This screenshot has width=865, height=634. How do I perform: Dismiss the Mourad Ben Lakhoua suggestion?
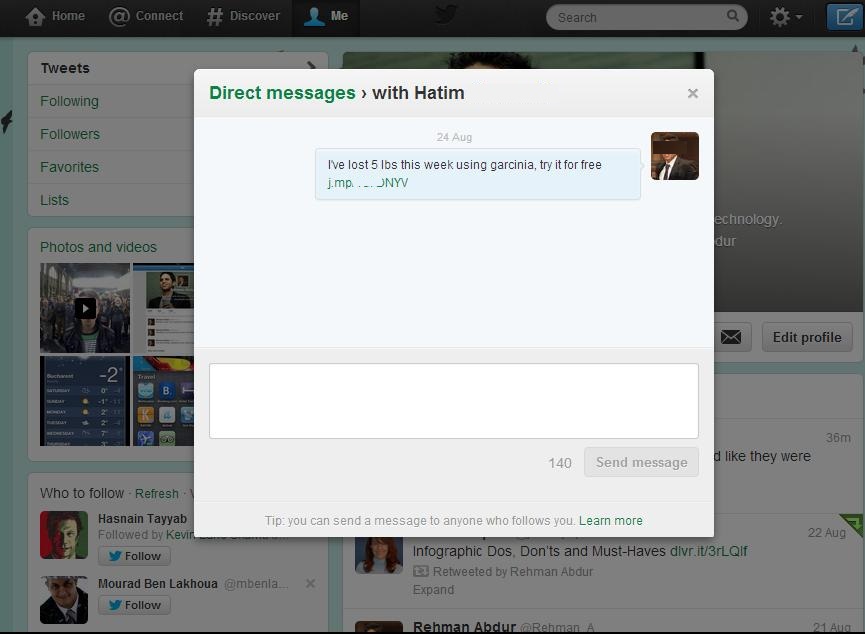coord(310,583)
